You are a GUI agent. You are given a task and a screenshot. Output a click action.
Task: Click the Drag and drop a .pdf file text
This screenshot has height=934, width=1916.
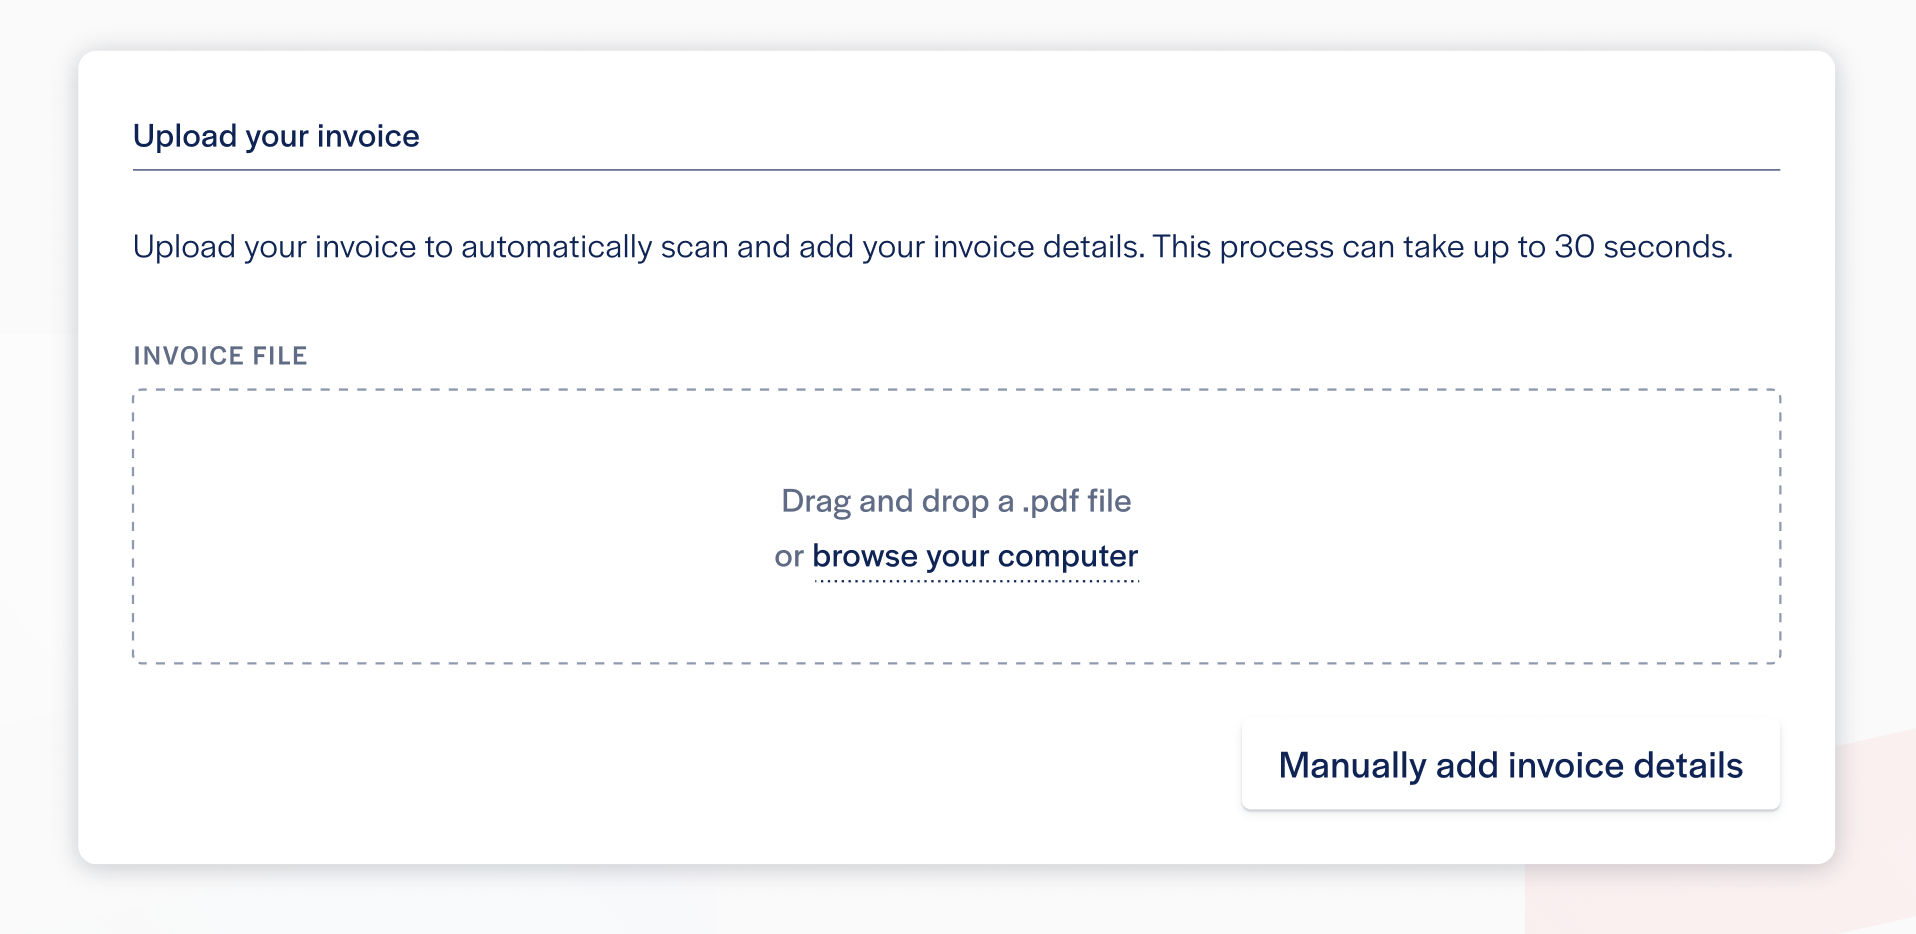coord(956,500)
